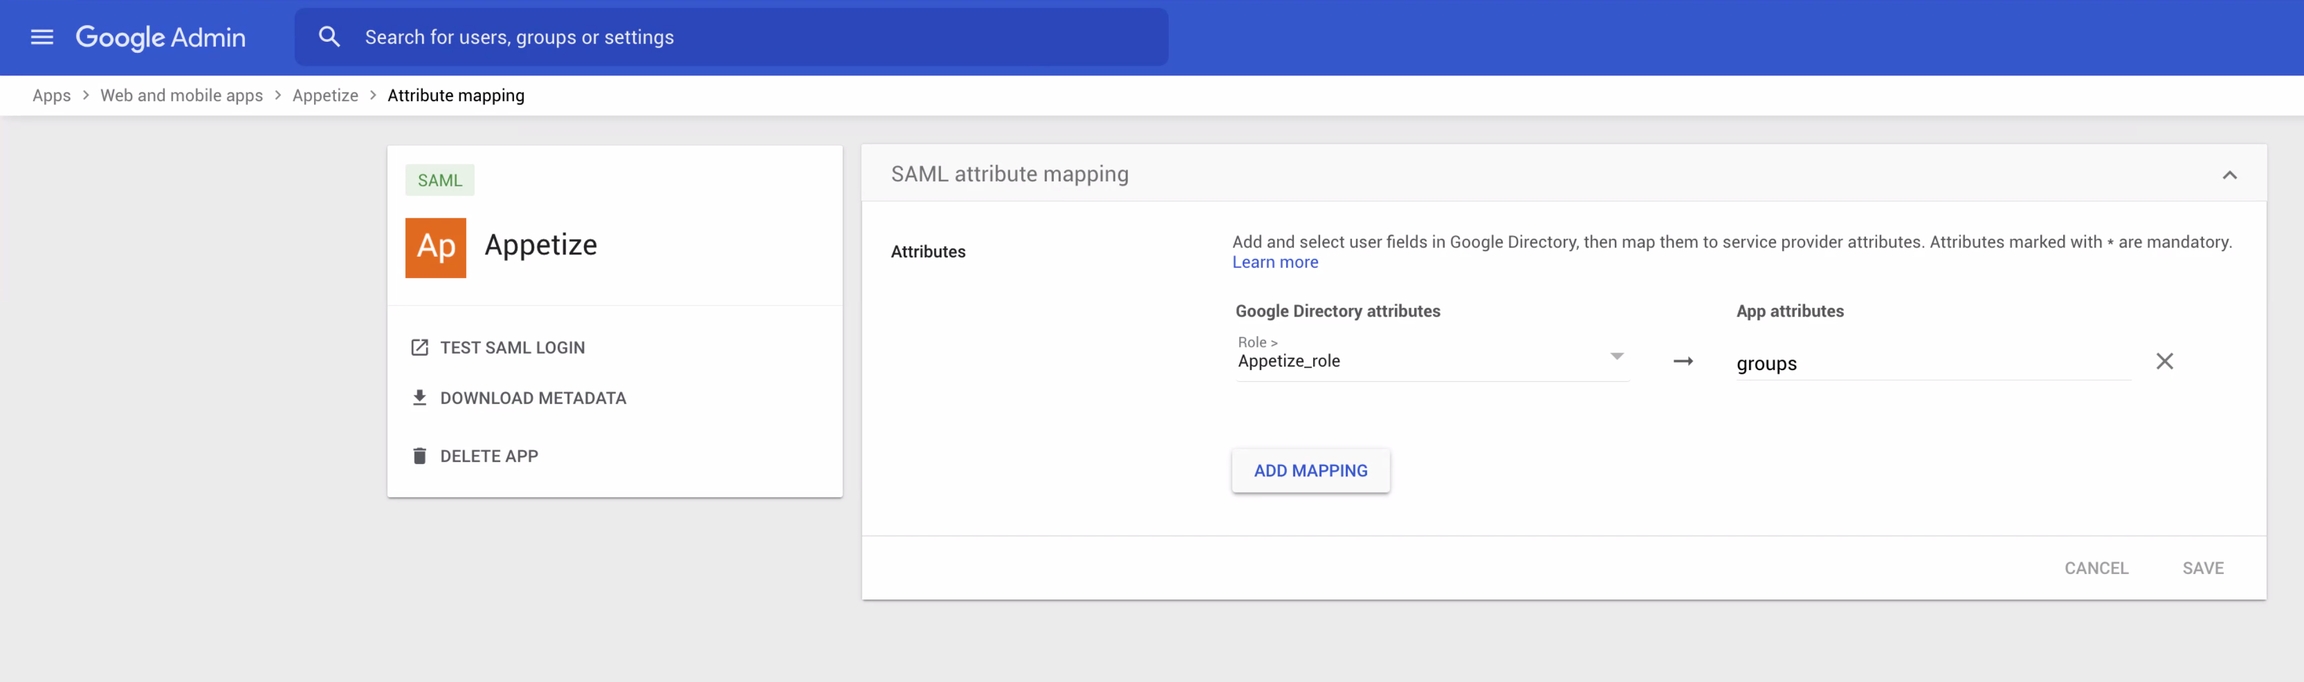
Task: Click the SAML attribute mapping header title
Action: pyautogui.click(x=1009, y=174)
